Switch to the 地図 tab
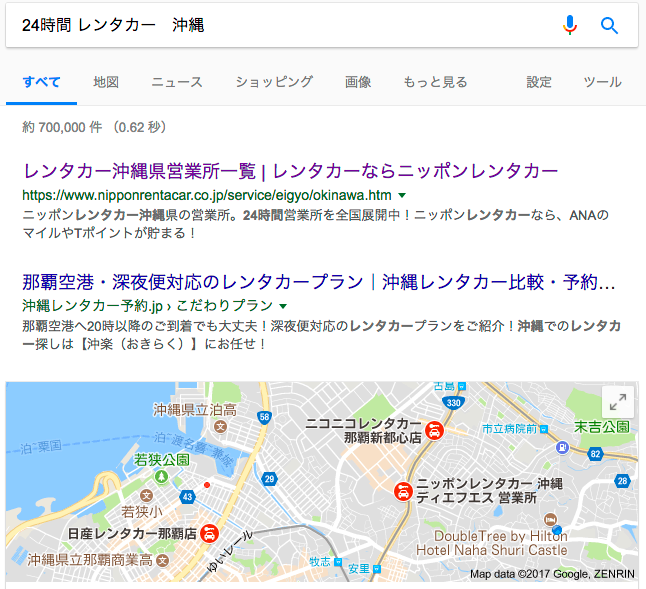This screenshot has height=589, width=646. click(106, 82)
